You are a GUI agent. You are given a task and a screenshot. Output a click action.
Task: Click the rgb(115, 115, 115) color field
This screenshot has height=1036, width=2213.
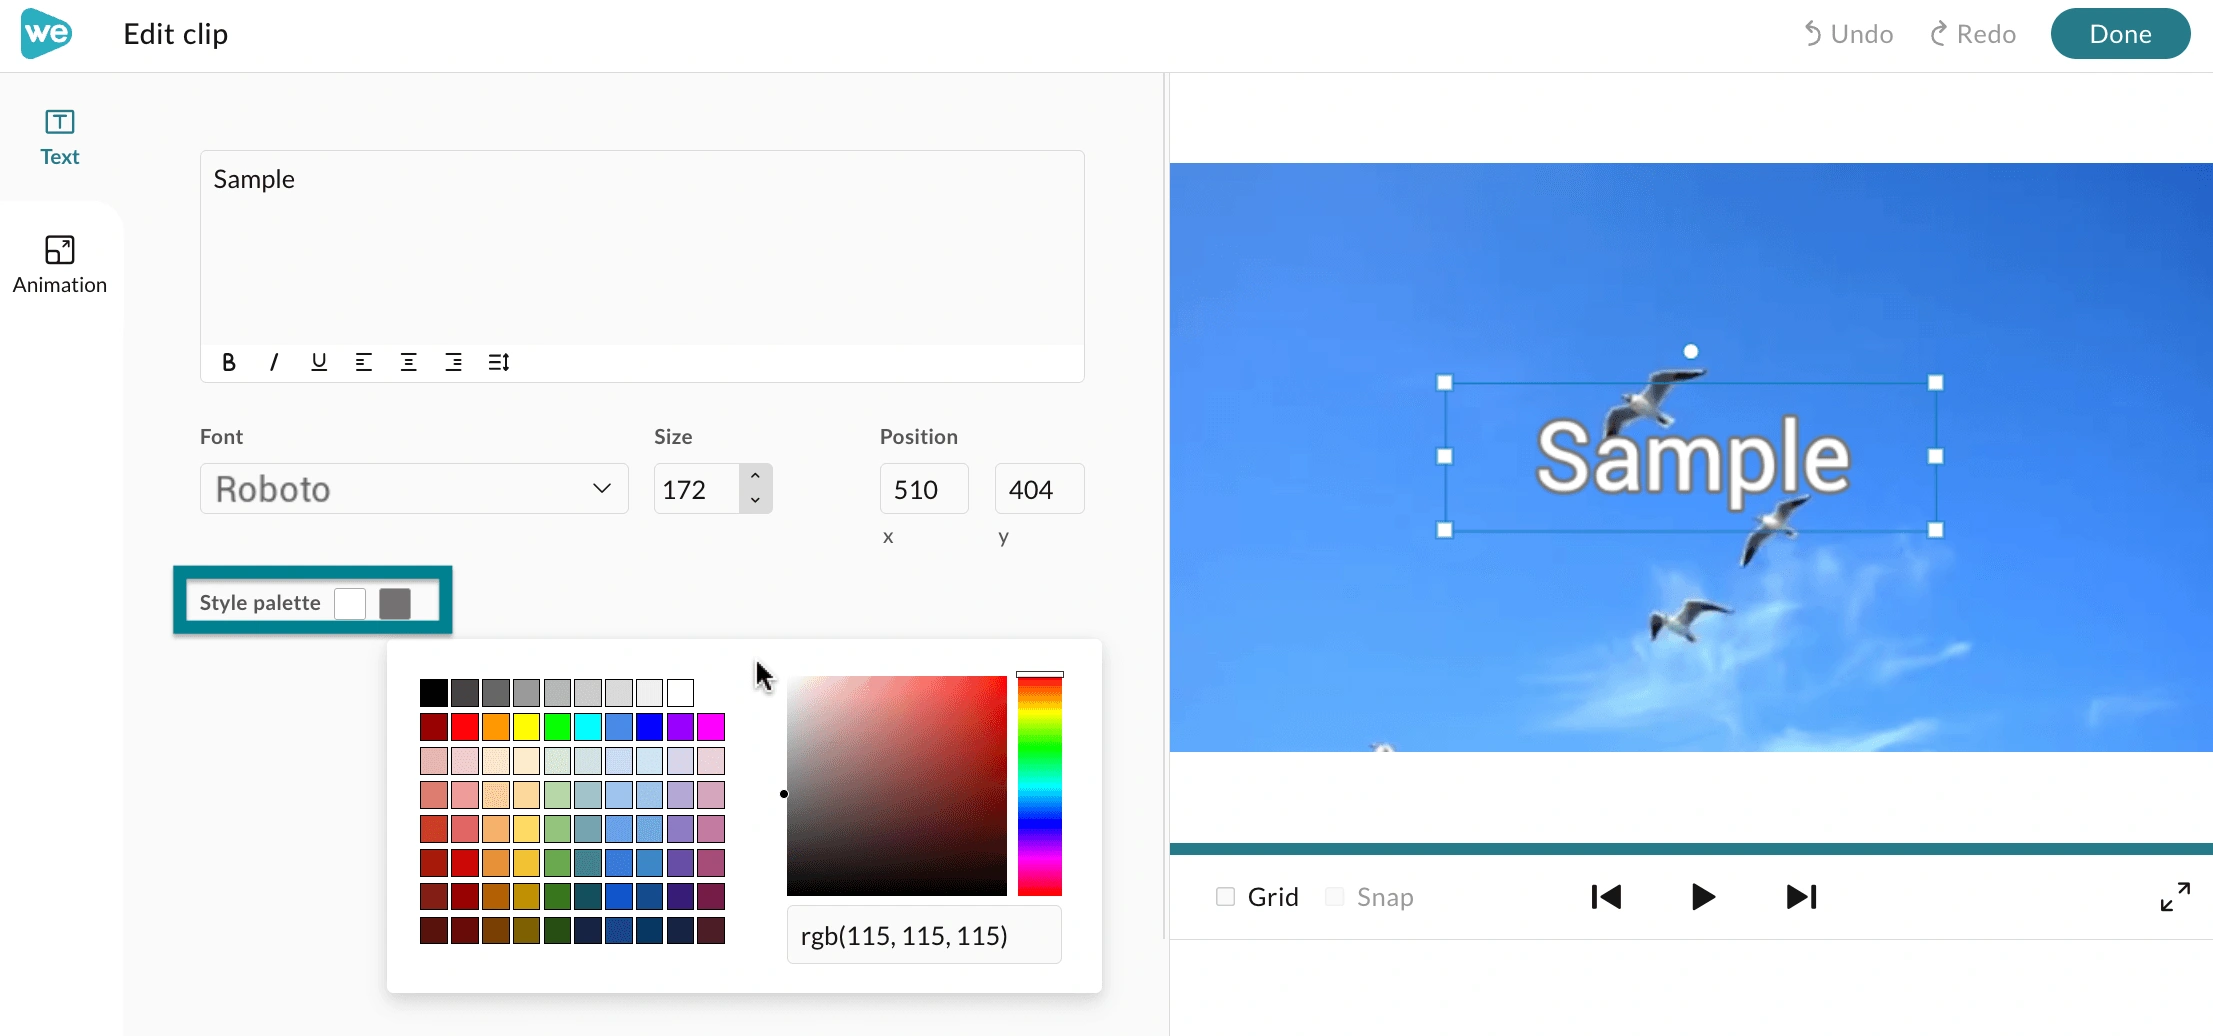pos(924,935)
